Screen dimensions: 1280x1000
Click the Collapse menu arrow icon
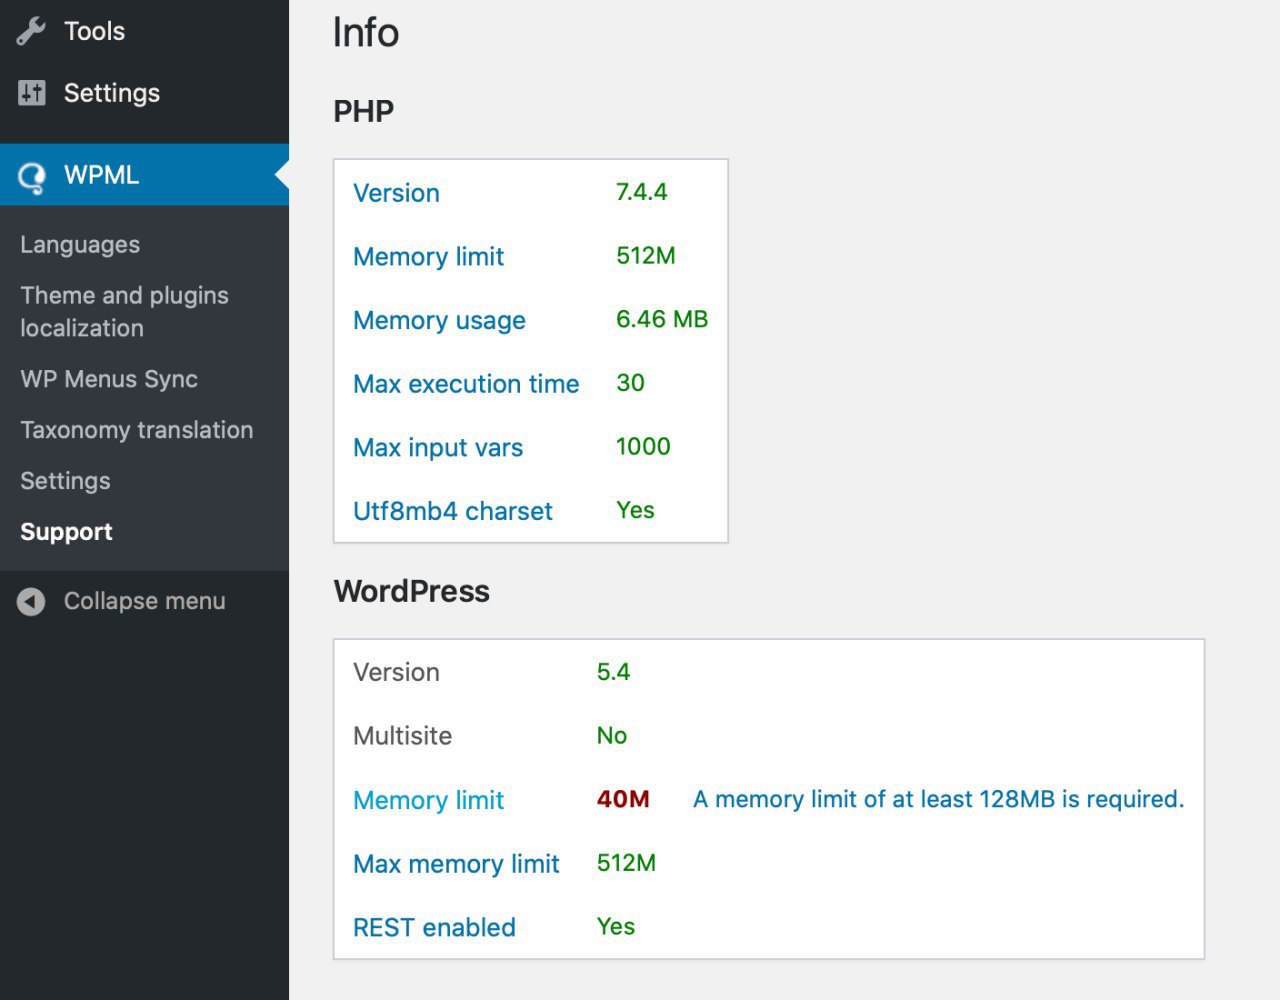[x=31, y=601]
